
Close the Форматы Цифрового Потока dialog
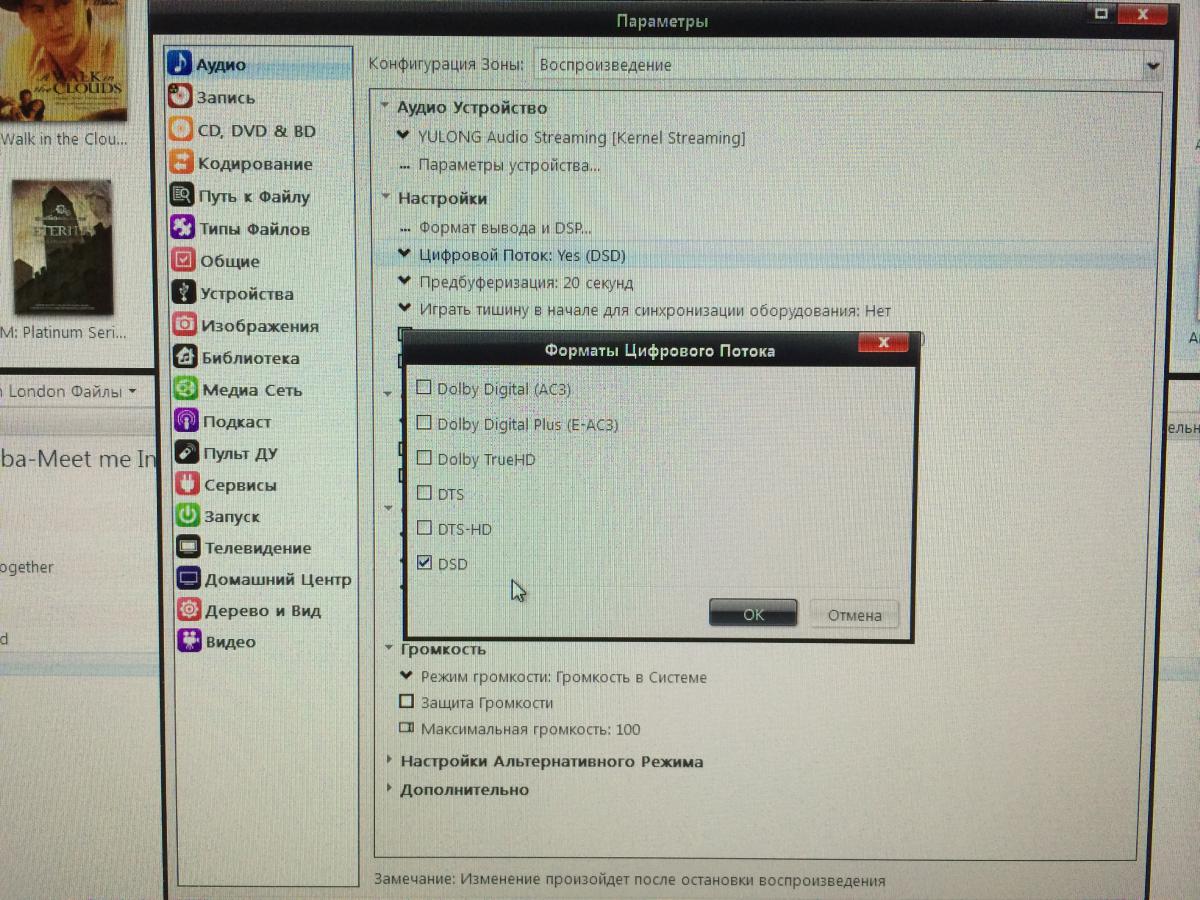pyautogui.click(x=883, y=343)
